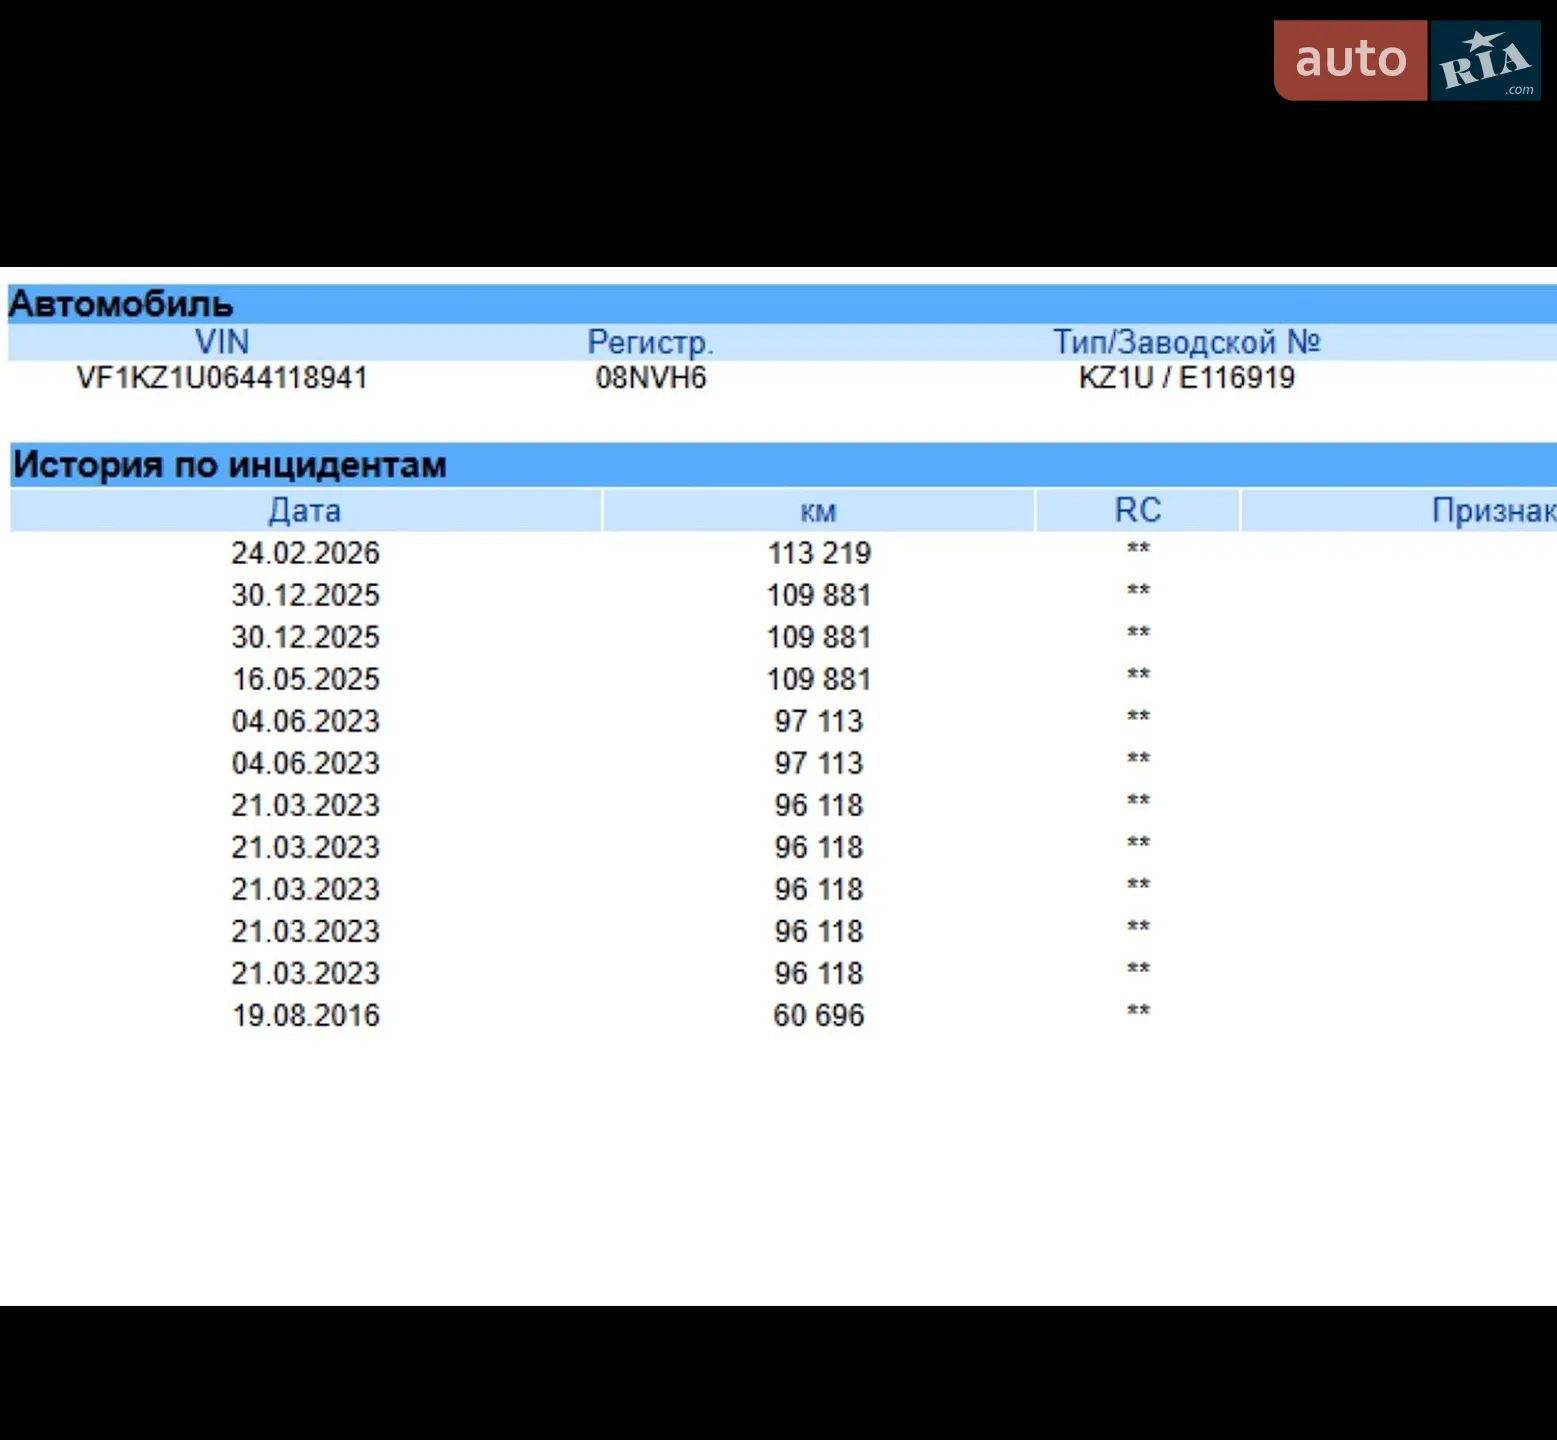Click the RC asterisks in the 19.08.2016 row
The image size is (1557, 1440).
(x=1138, y=1010)
